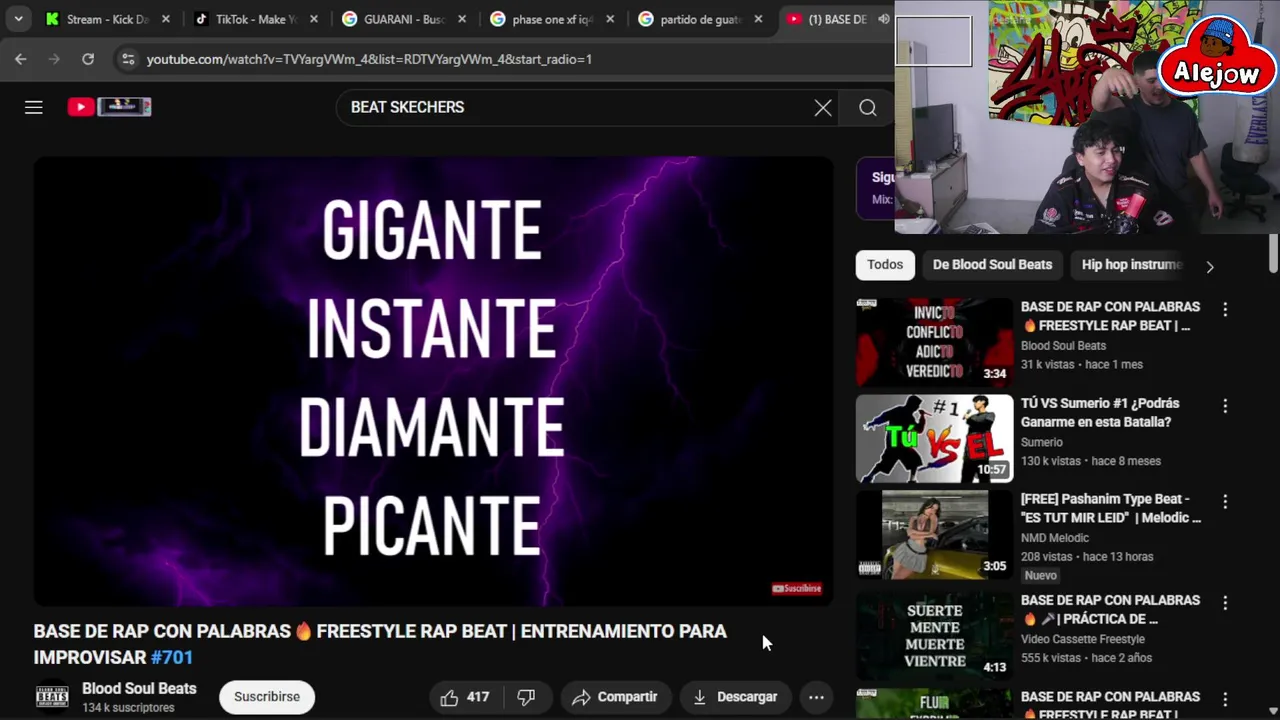Open Sumerio channel name

[x=1041, y=442]
